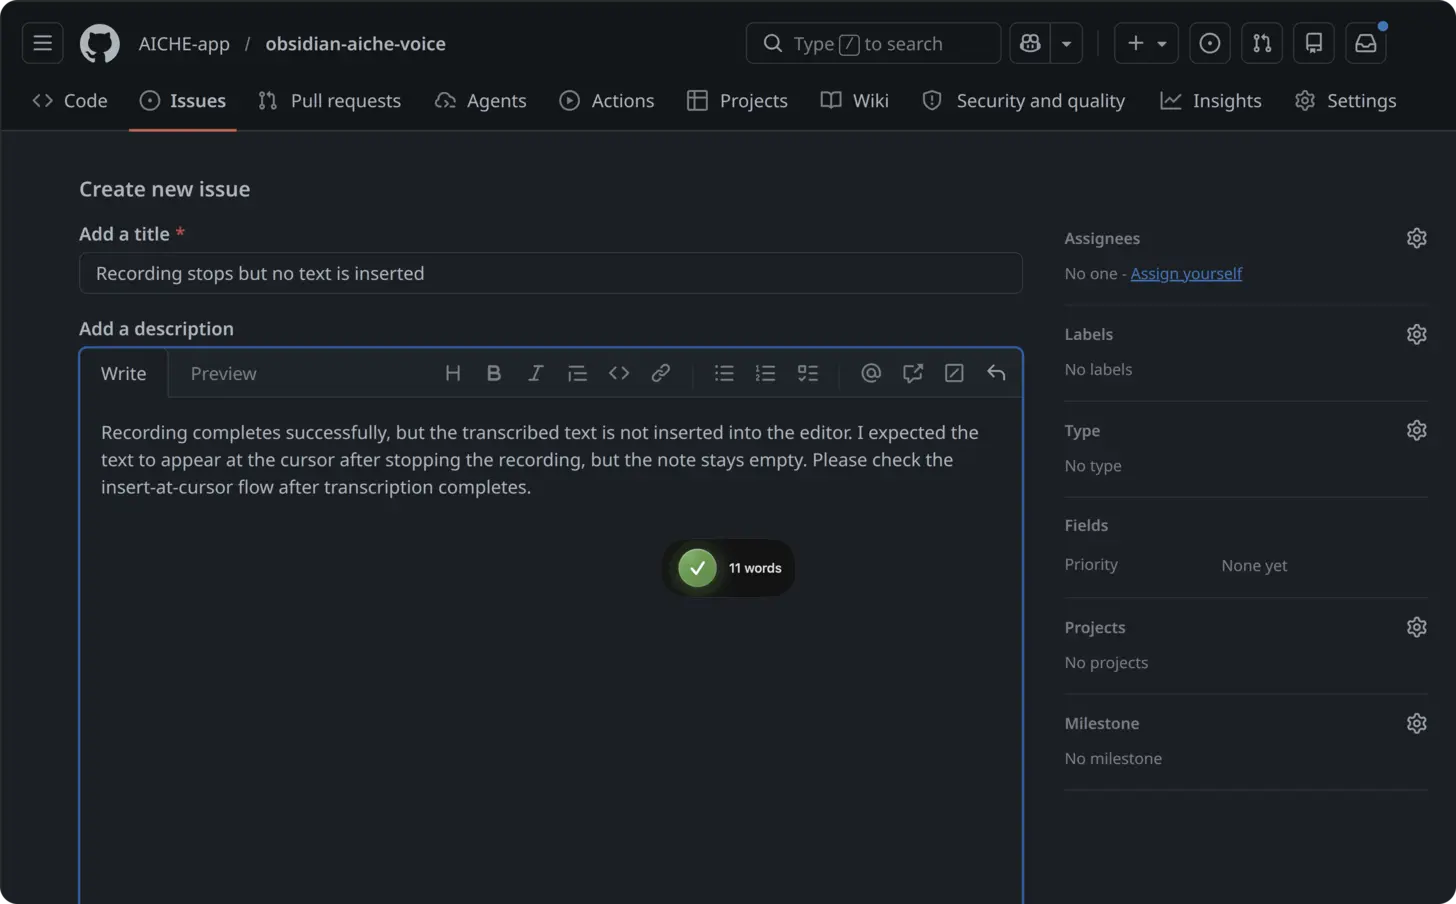Toggle italic formatting in editor toolbar
The height and width of the screenshot is (904, 1456).
tap(536, 373)
